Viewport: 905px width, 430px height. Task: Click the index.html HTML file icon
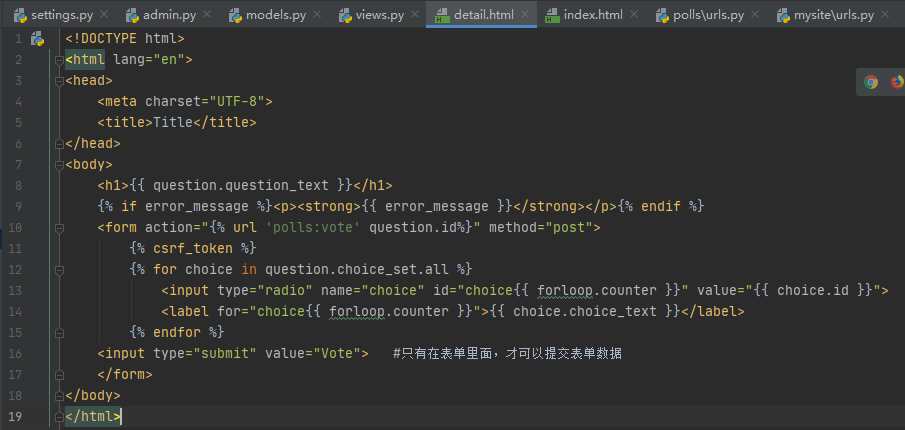(x=552, y=15)
